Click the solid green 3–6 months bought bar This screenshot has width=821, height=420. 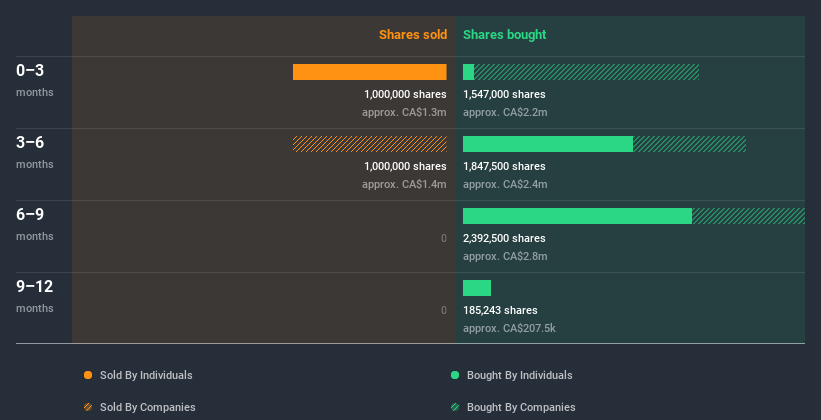[548, 144]
